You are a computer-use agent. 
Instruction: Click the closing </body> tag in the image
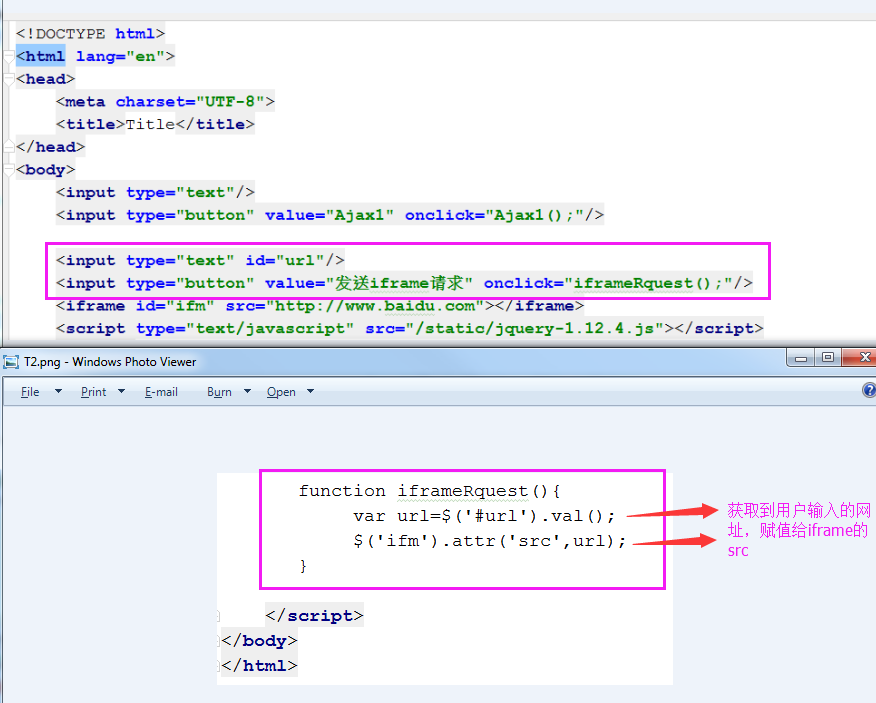(259, 640)
